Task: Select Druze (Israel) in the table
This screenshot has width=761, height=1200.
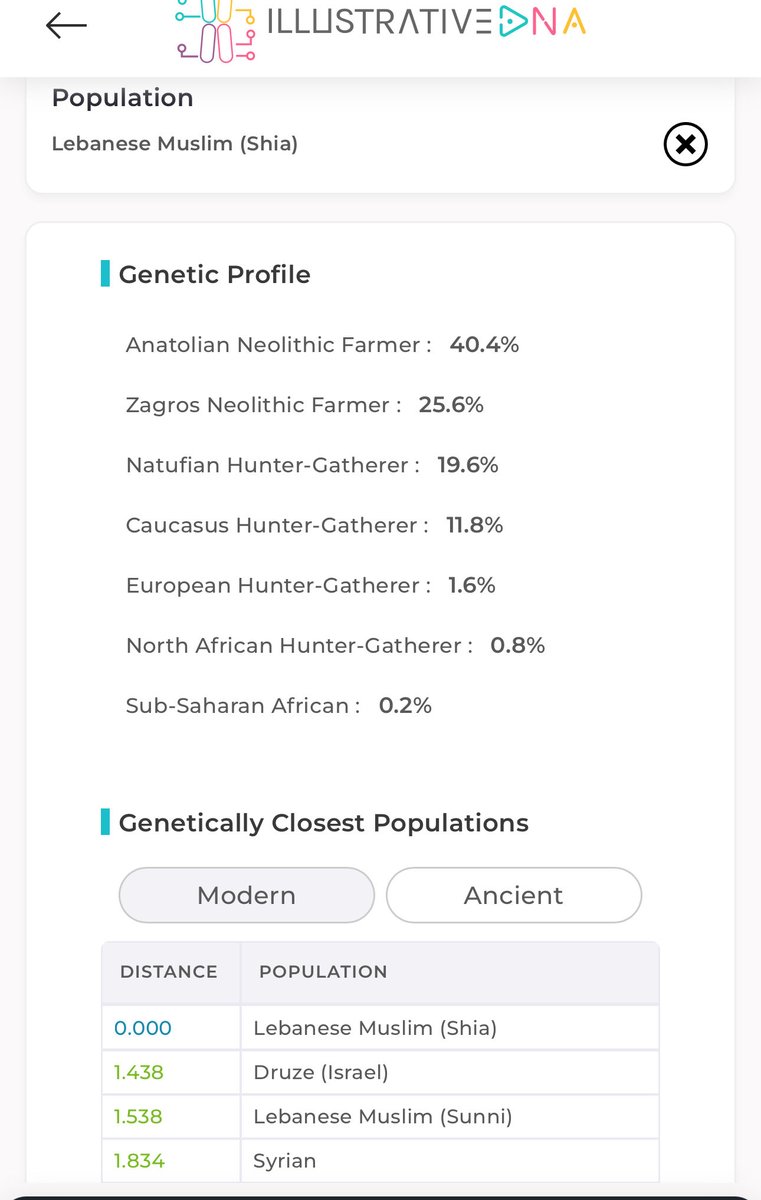Action: click(x=321, y=1073)
